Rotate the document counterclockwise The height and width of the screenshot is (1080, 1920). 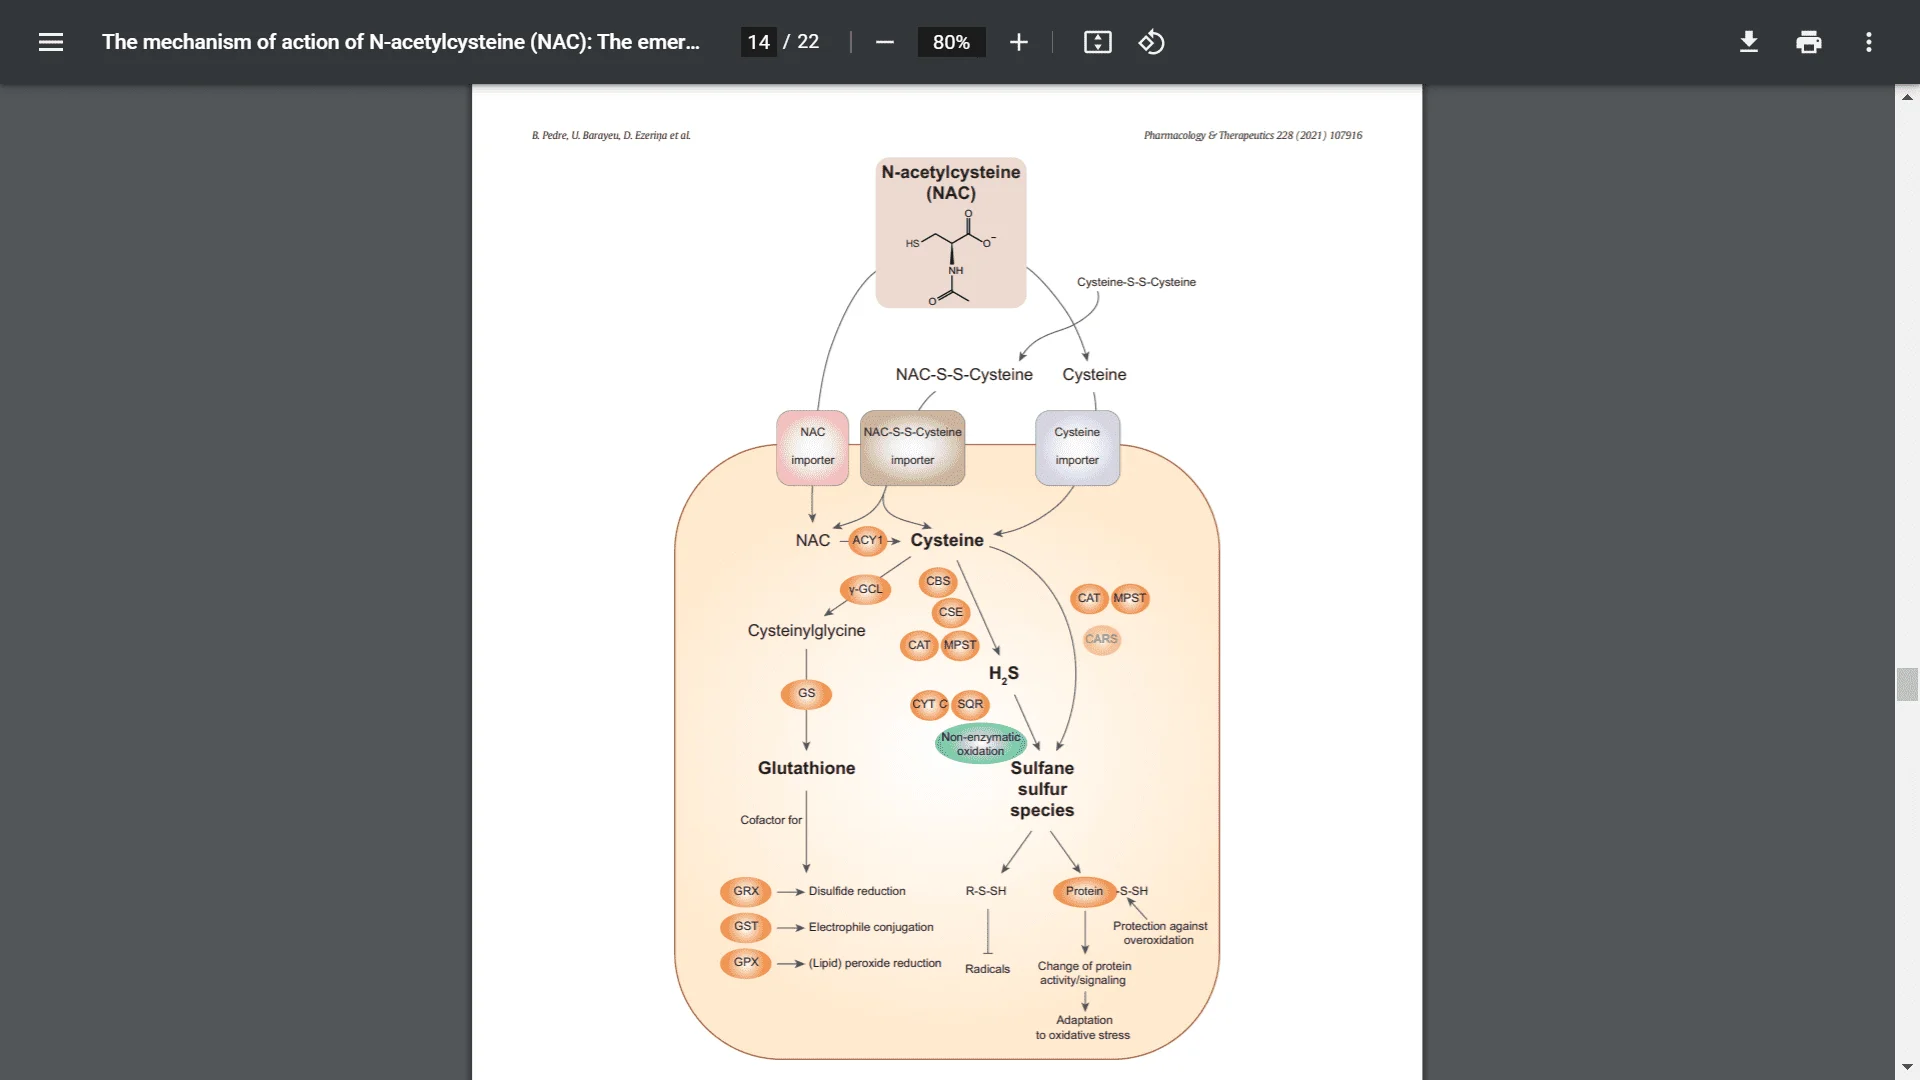pos(1152,42)
